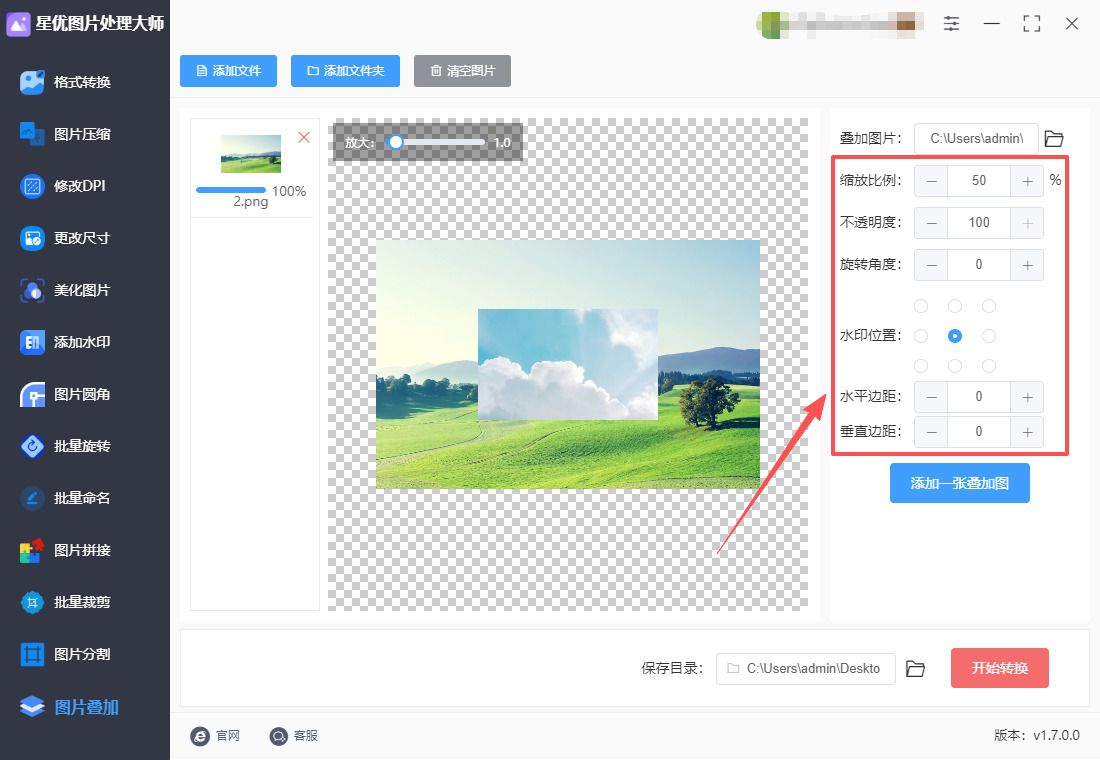
Task: Open the settings sliders icon in title bar
Action: (x=951, y=24)
